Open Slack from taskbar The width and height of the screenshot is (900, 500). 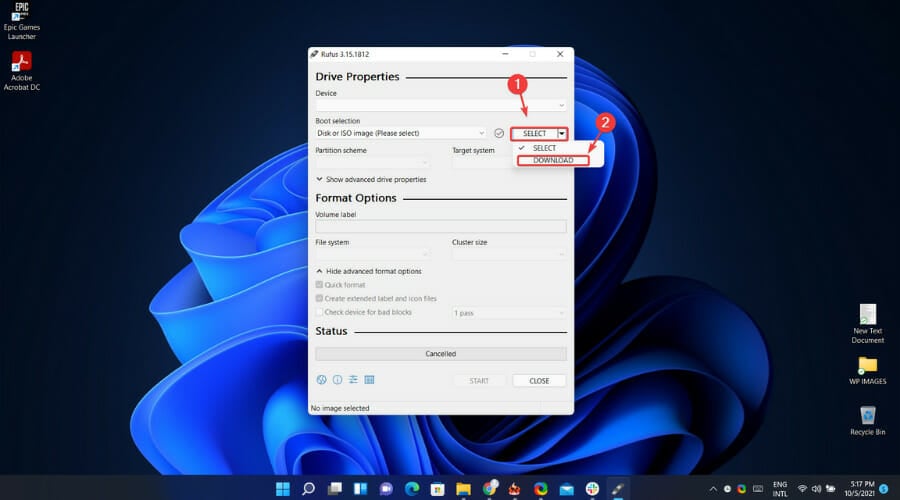(x=592, y=489)
